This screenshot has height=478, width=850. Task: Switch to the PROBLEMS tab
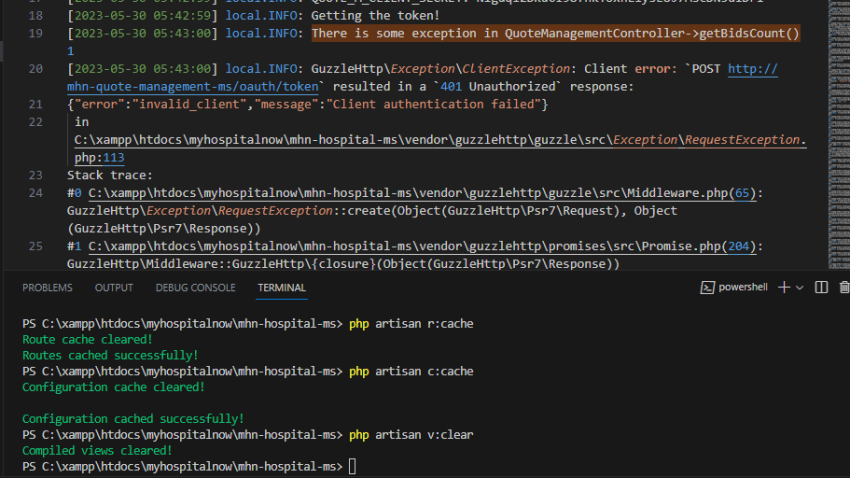[47, 288]
